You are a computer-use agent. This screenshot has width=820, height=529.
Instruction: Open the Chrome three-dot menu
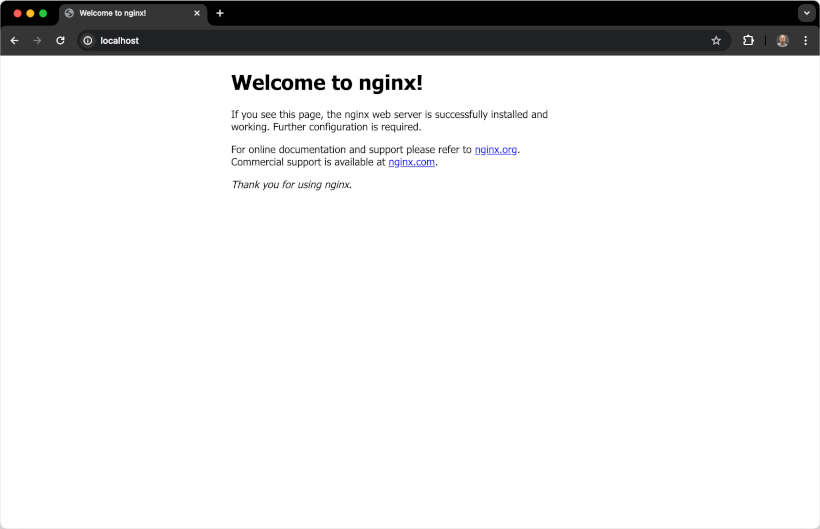[805, 41]
